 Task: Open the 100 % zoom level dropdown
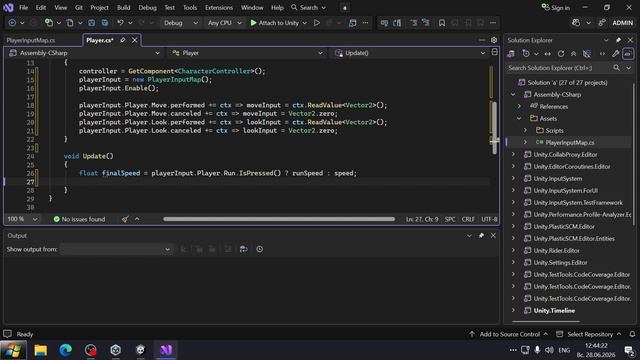coord(22,219)
